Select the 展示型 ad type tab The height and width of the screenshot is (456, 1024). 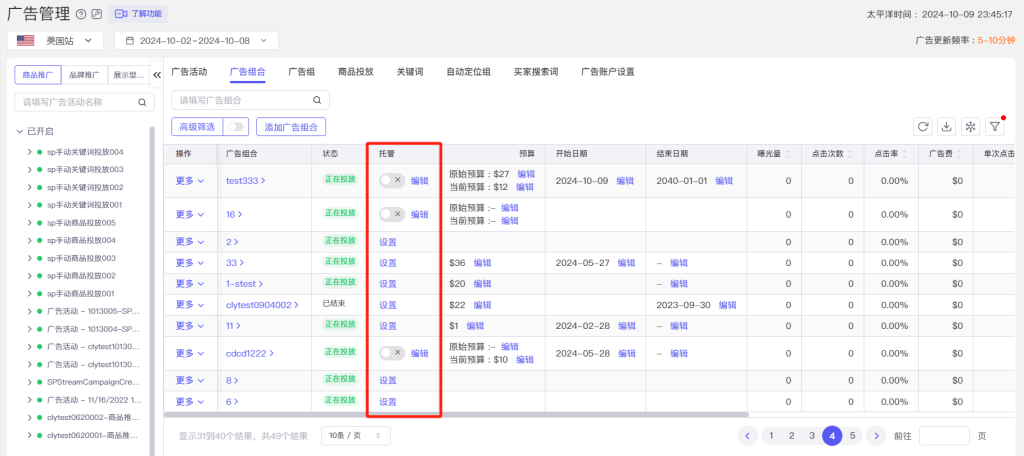[128, 75]
